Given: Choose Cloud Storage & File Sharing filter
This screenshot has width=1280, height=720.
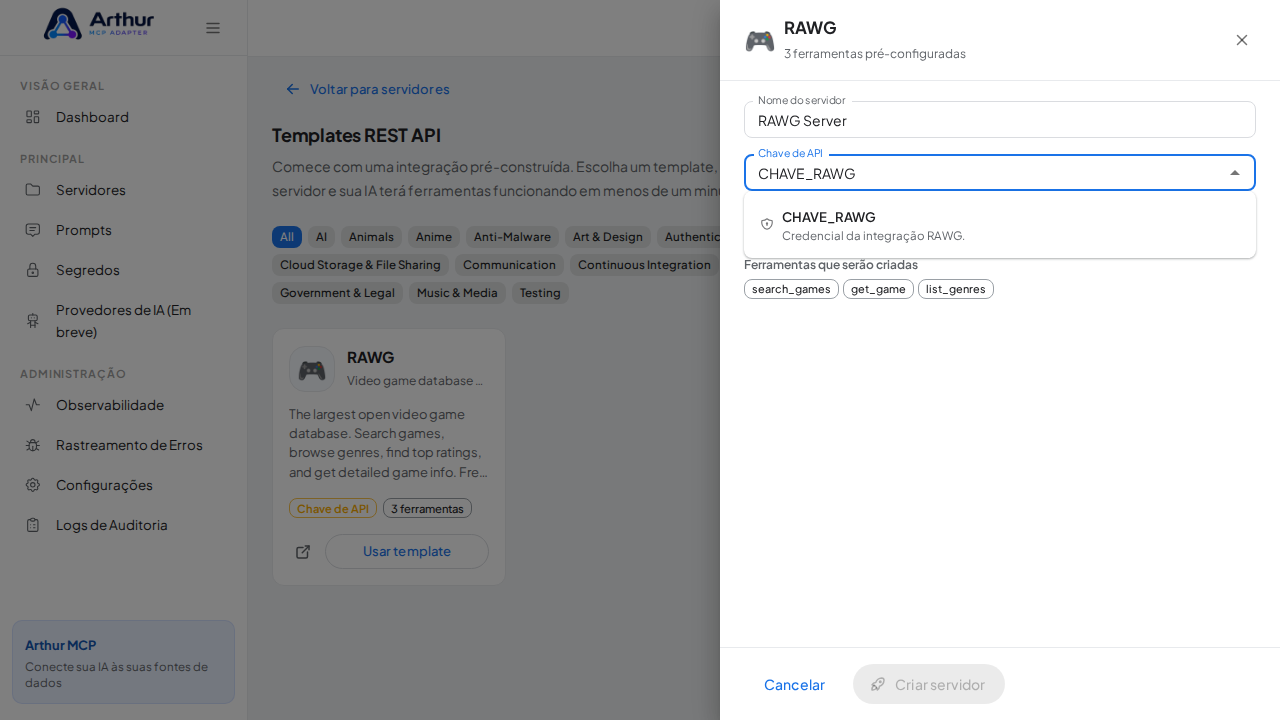Looking at the screenshot, I should (360, 265).
